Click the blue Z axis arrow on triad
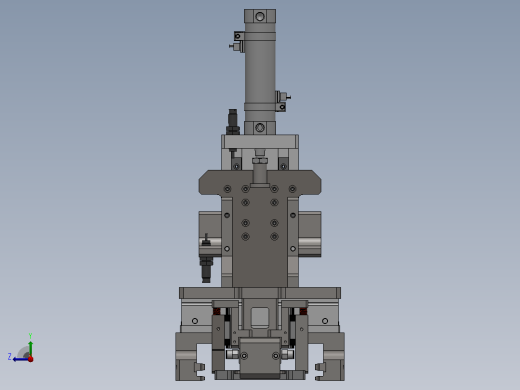This screenshot has height=390, width=520. [x=20, y=359]
